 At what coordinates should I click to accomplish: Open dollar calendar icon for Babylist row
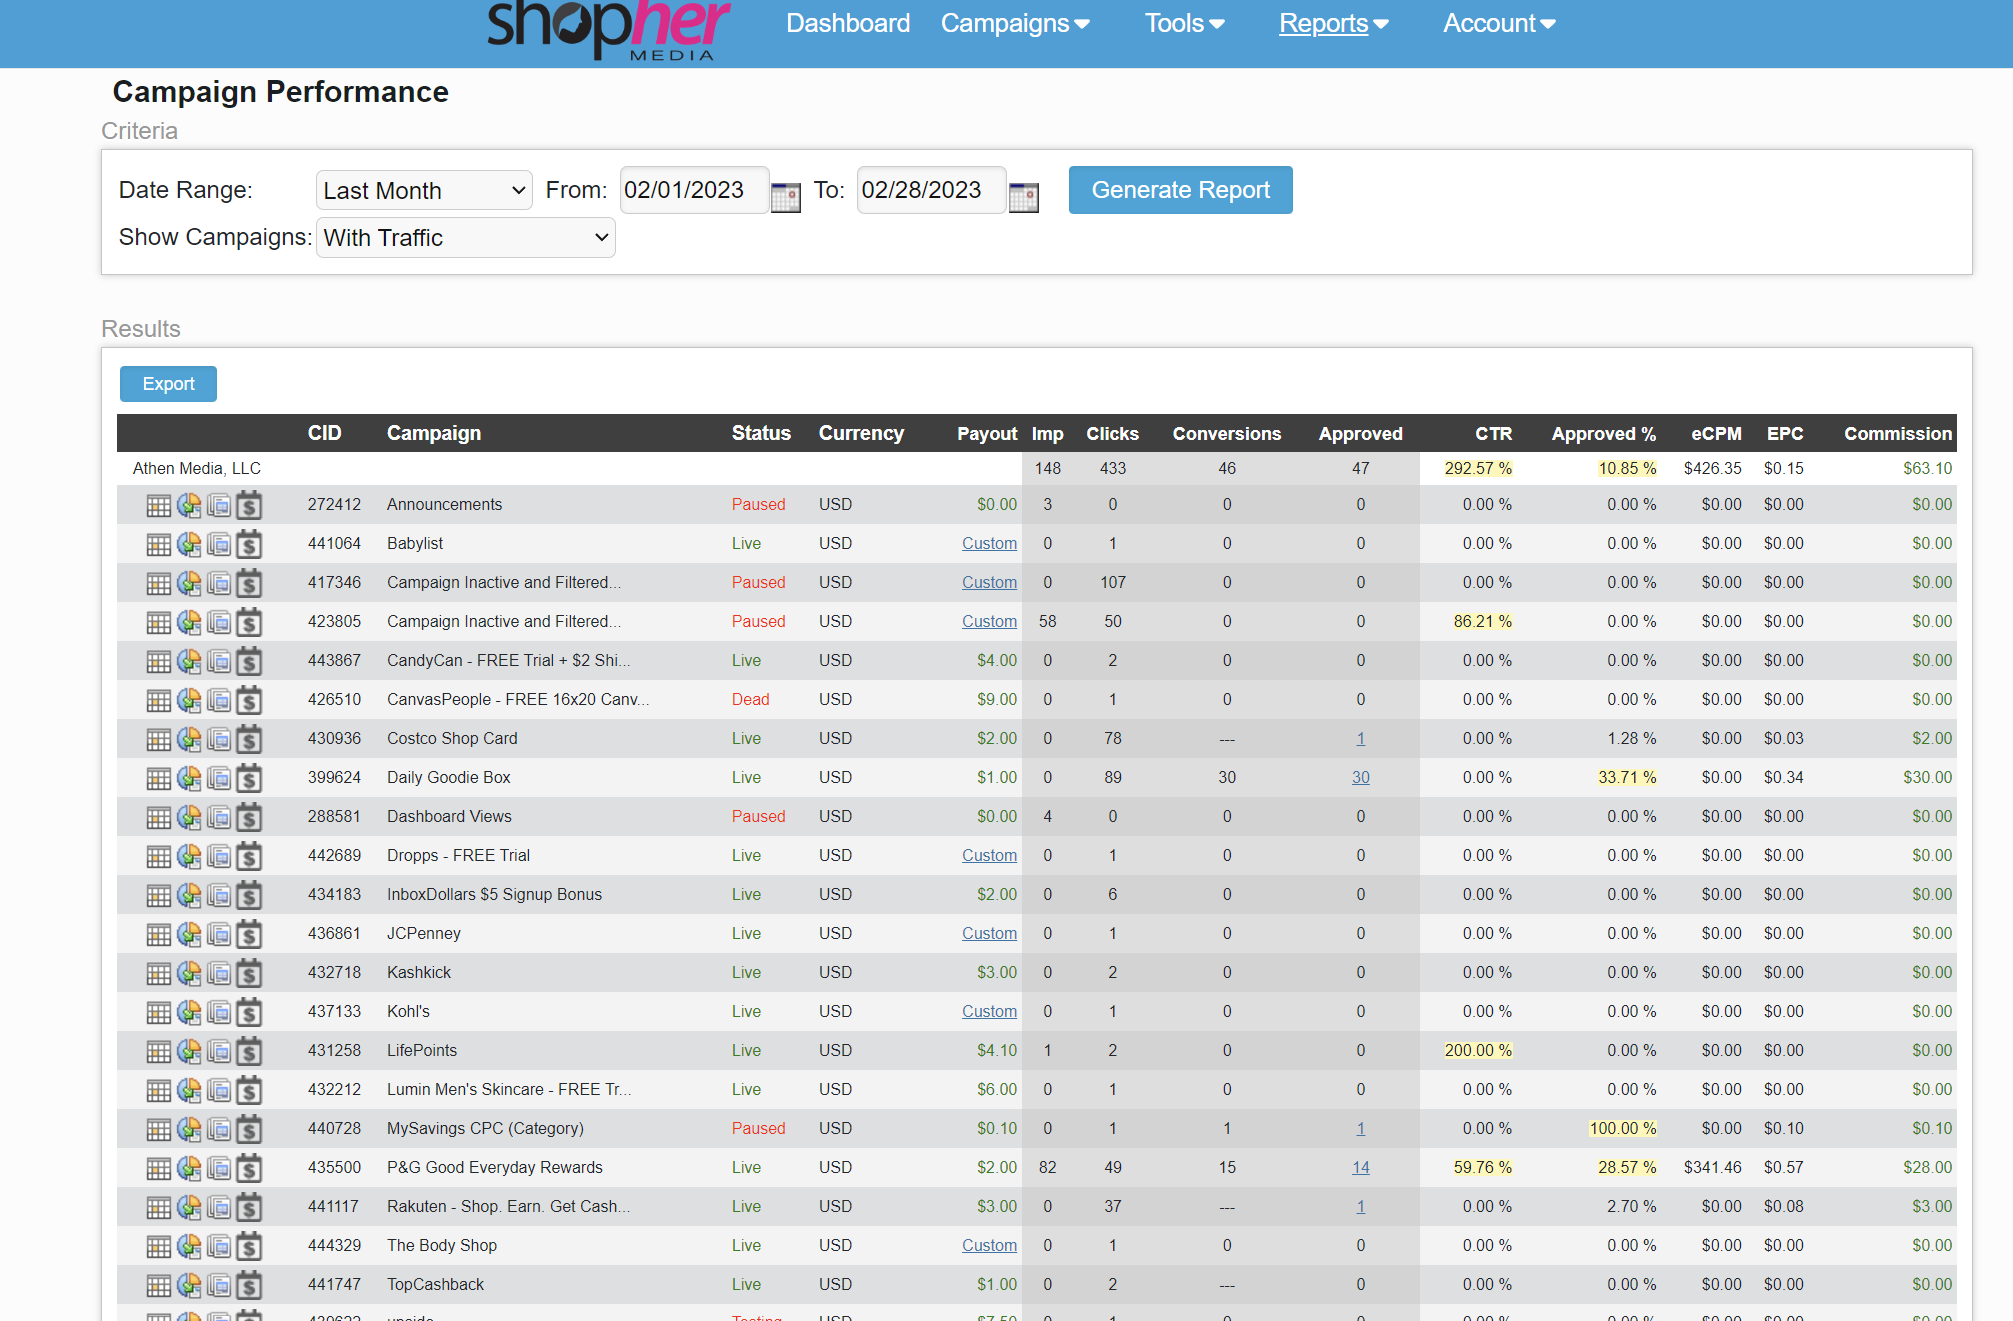(x=249, y=544)
